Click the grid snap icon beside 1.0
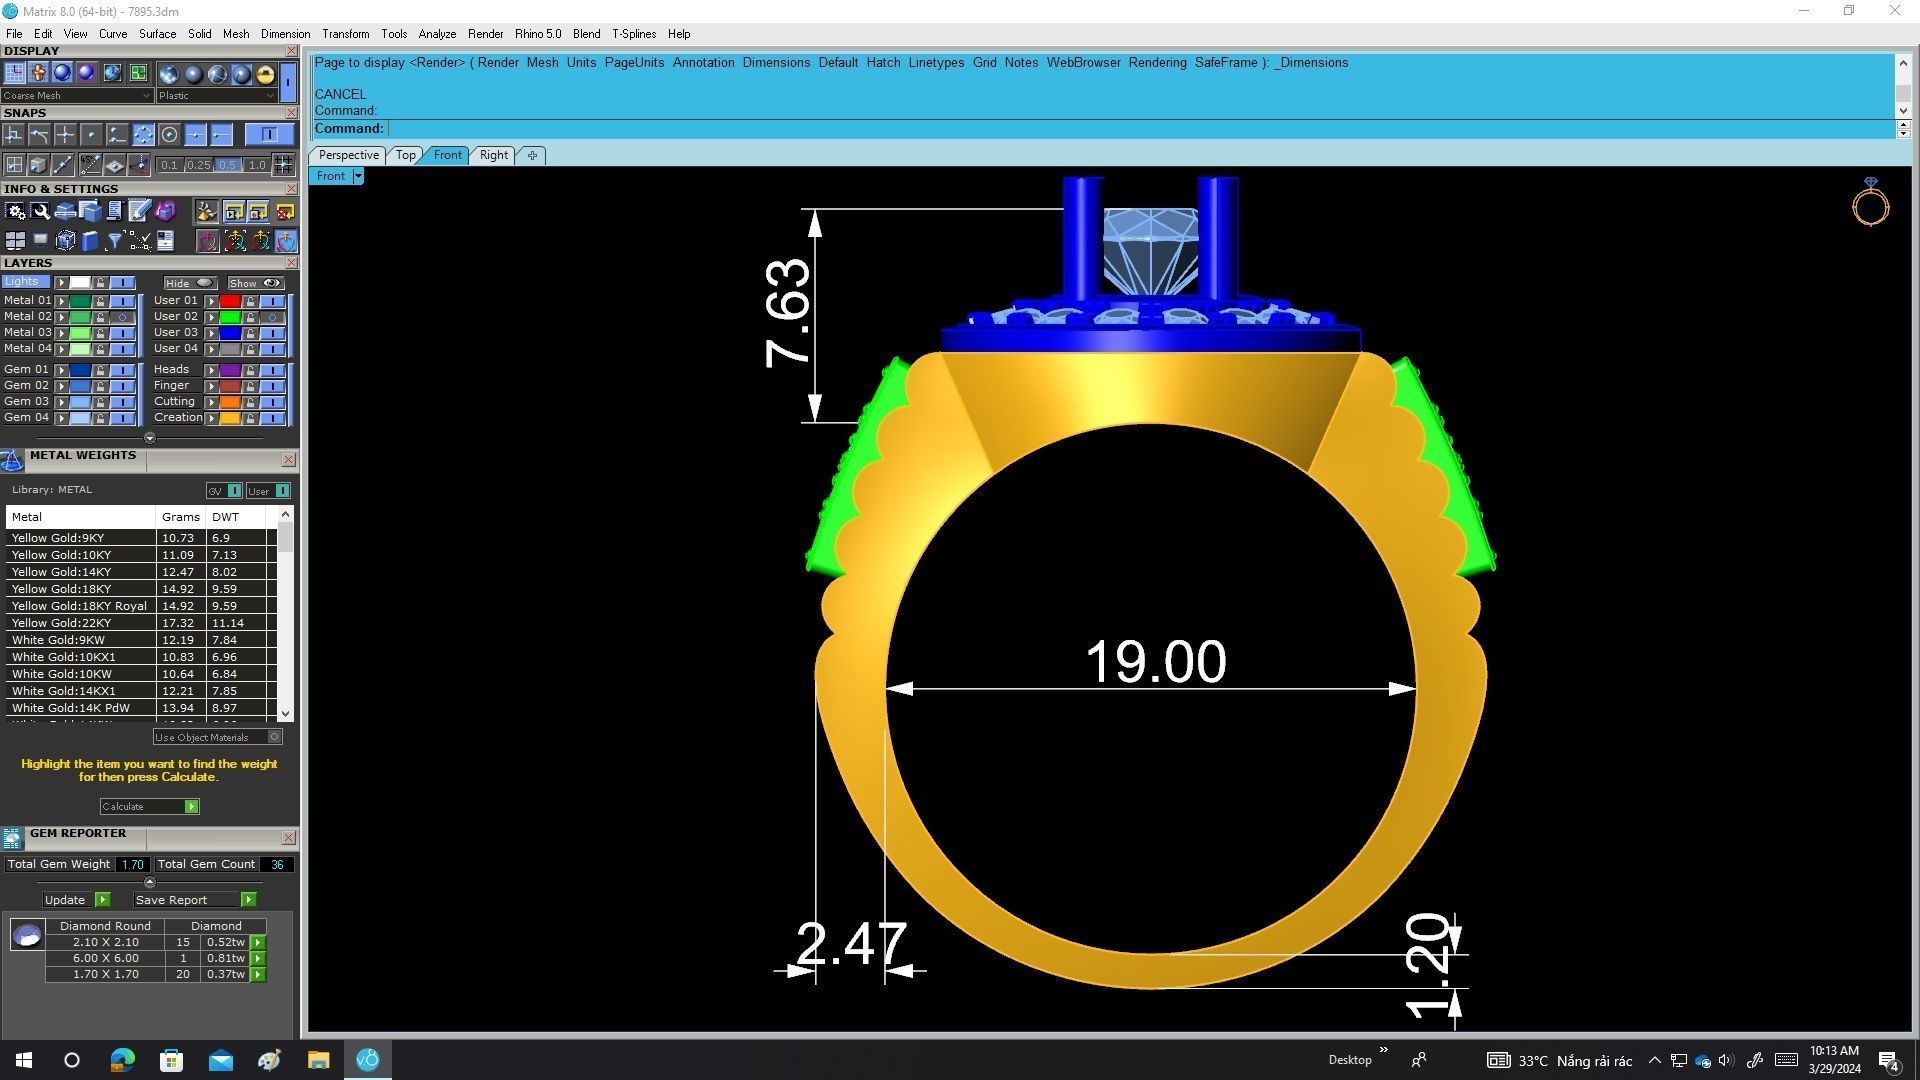 (283, 165)
